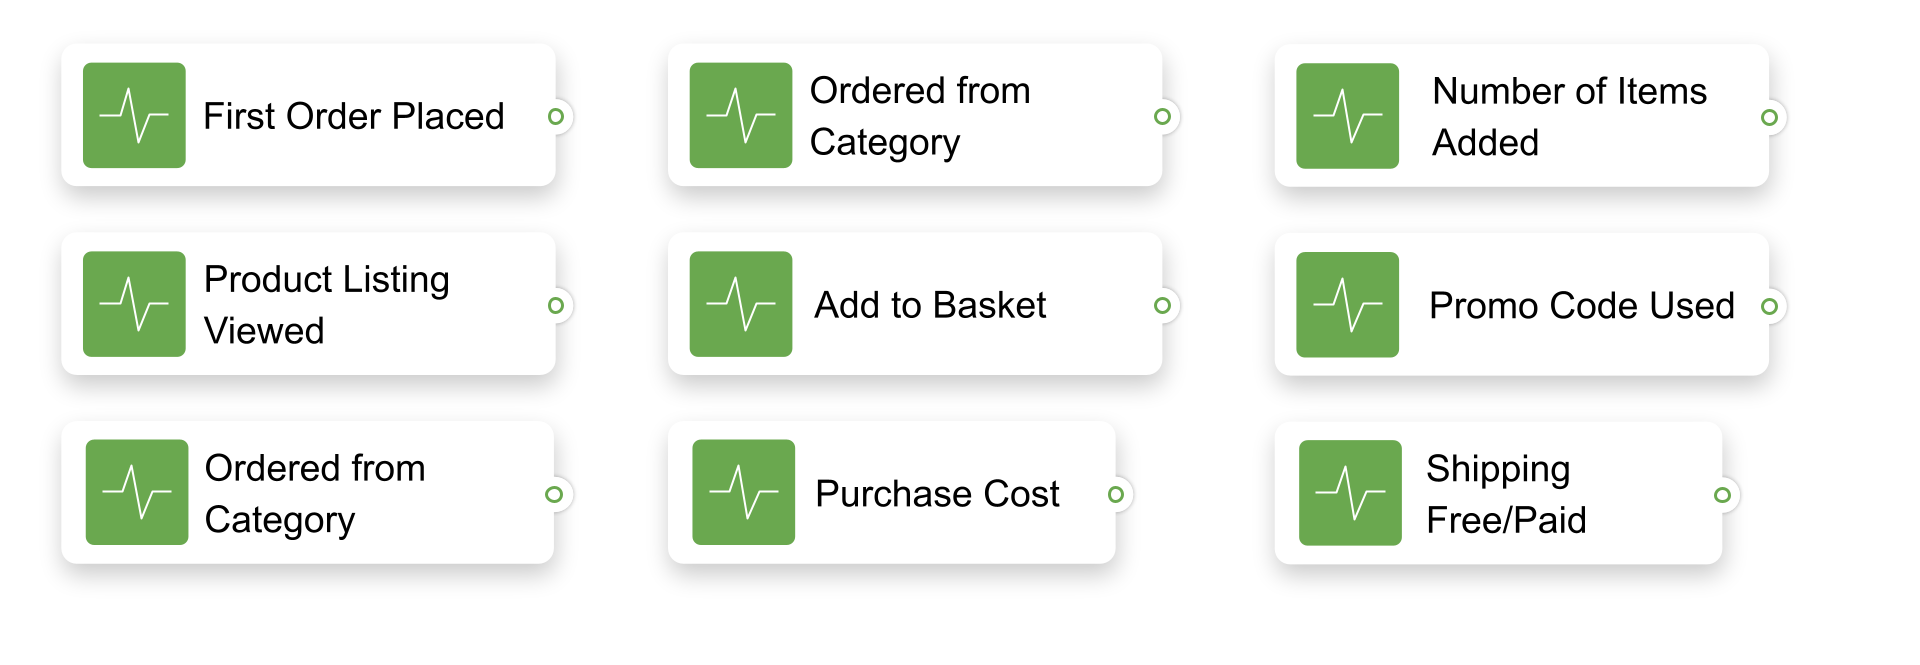Expand the Product Listing Viewed output

click(558, 305)
